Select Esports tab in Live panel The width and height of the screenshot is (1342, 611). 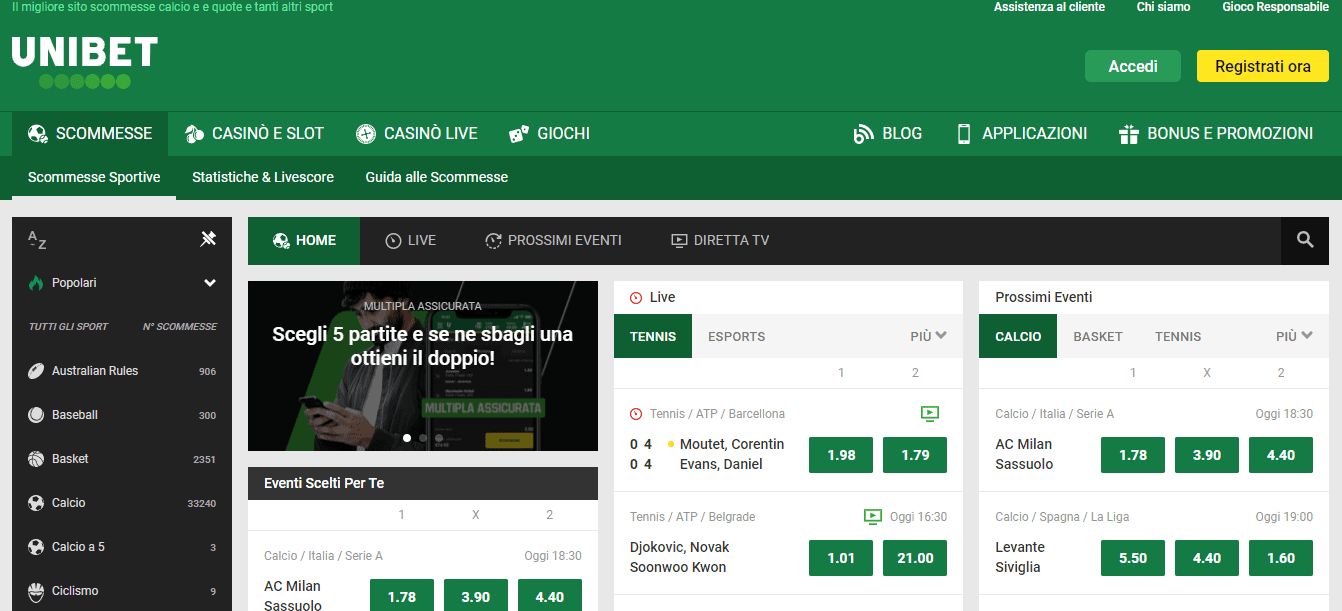pos(737,336)
